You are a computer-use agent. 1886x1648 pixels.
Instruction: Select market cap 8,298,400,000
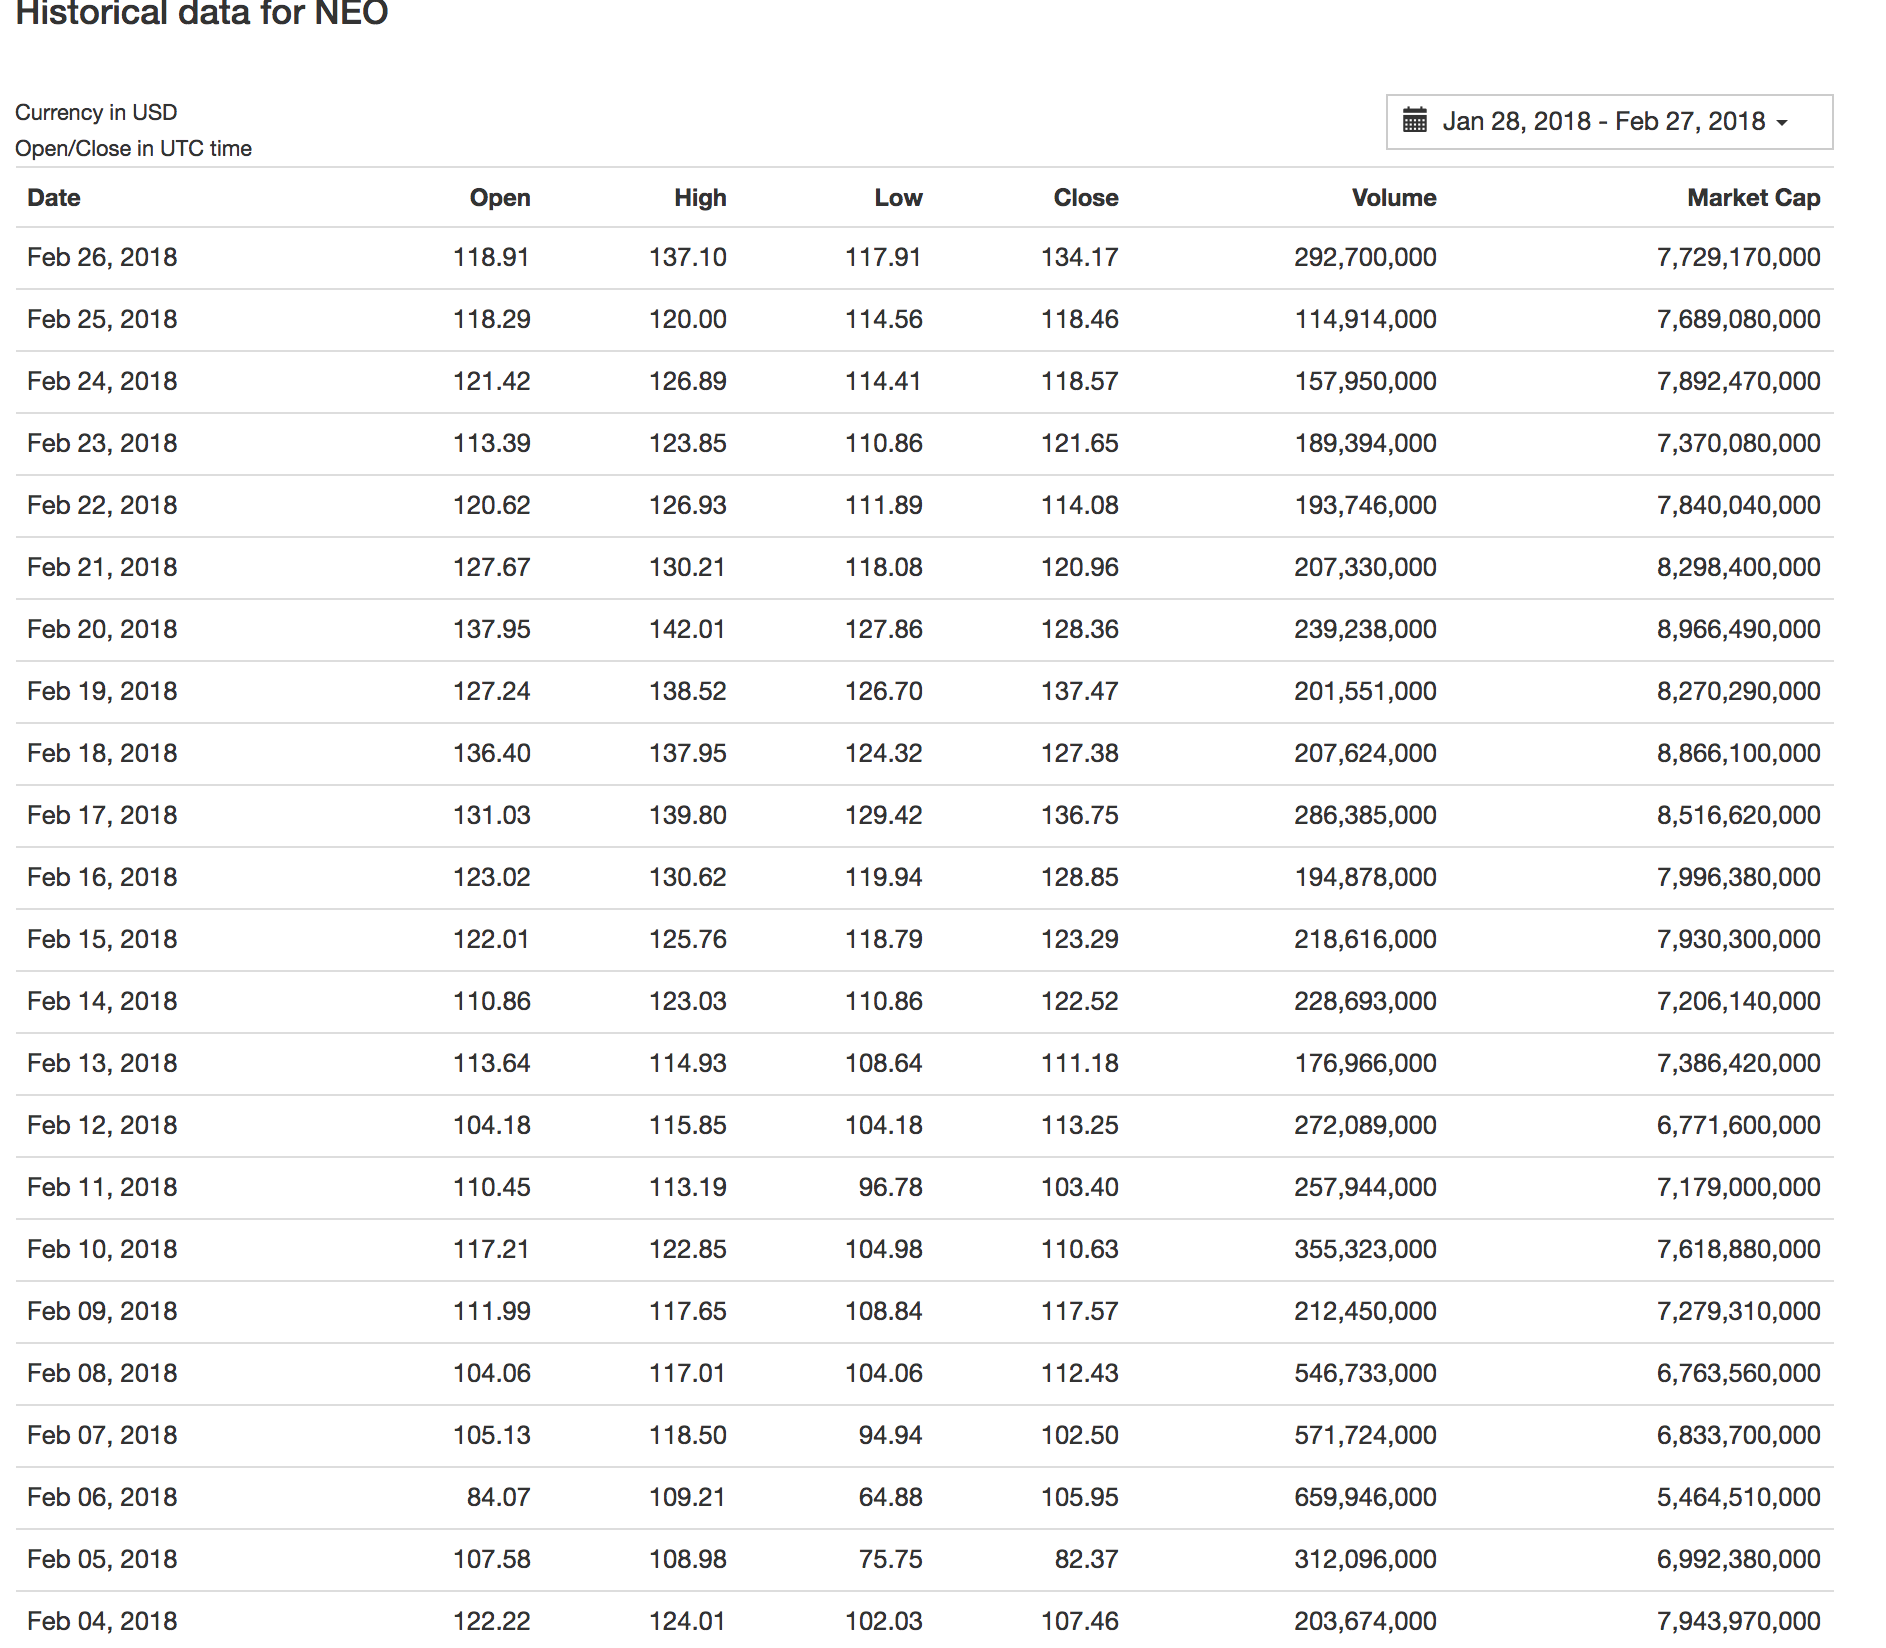click(x=1739, y=568)
